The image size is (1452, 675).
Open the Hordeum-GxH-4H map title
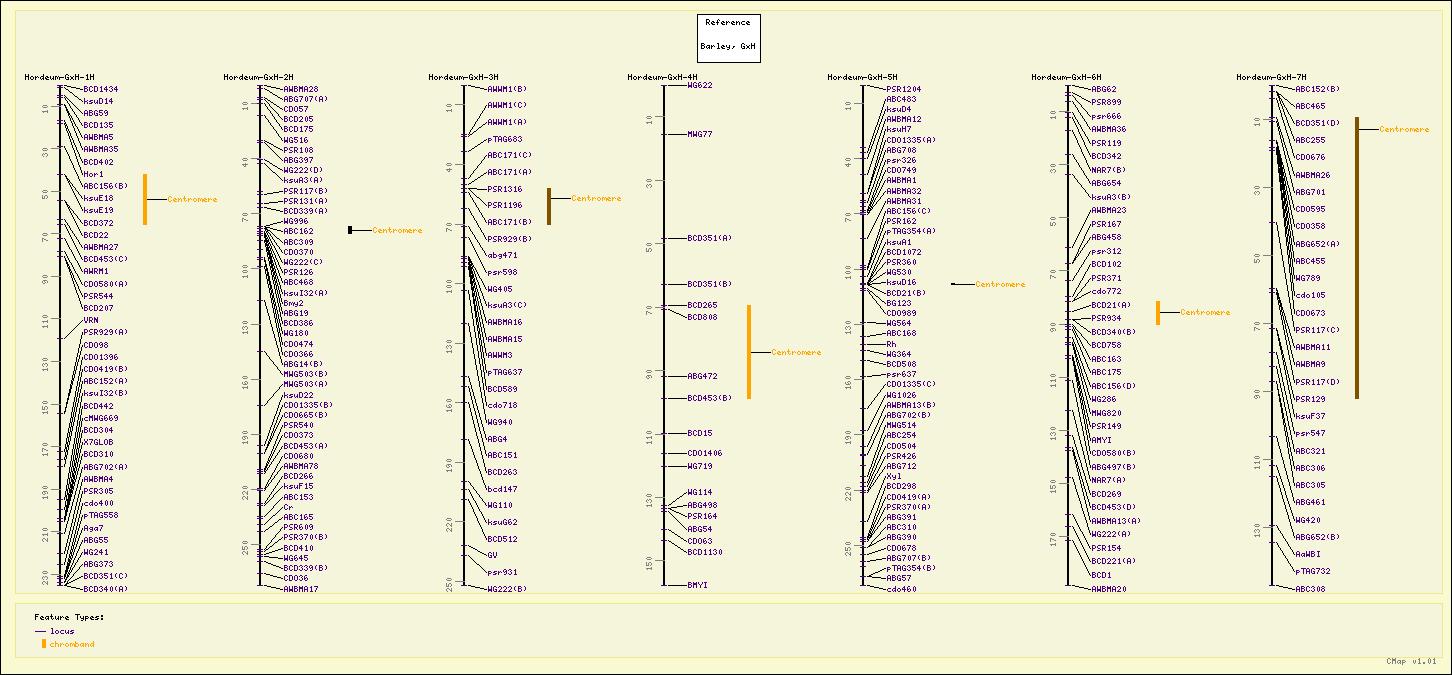pyautogui.click(x=661, y=77)
